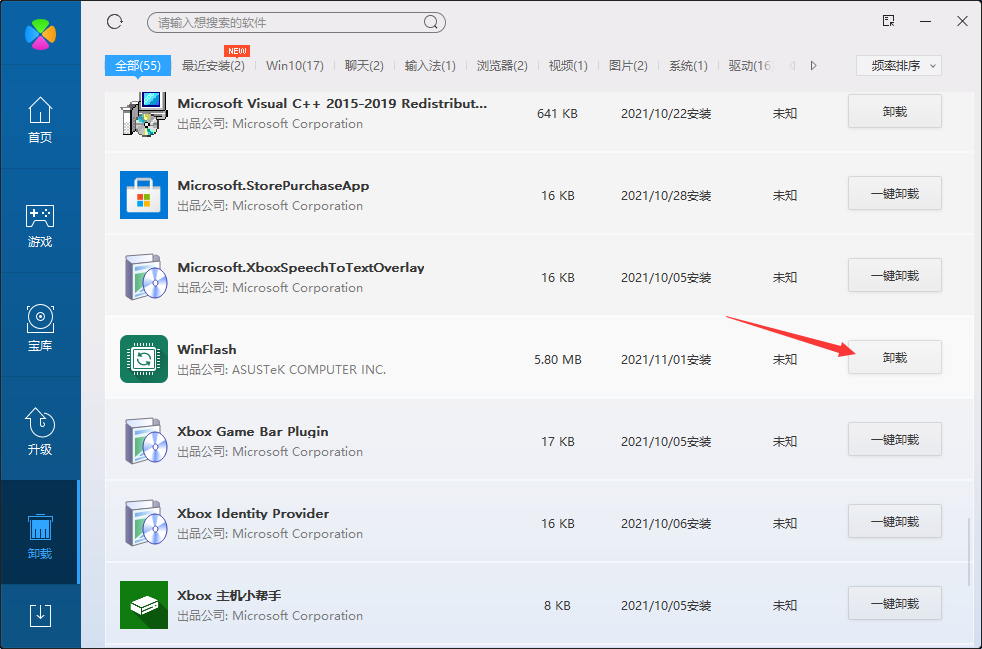The image size is (982, 649).
Task: Click the Microsoft.StorePurchaseApp name
Action: coord(273,185)
